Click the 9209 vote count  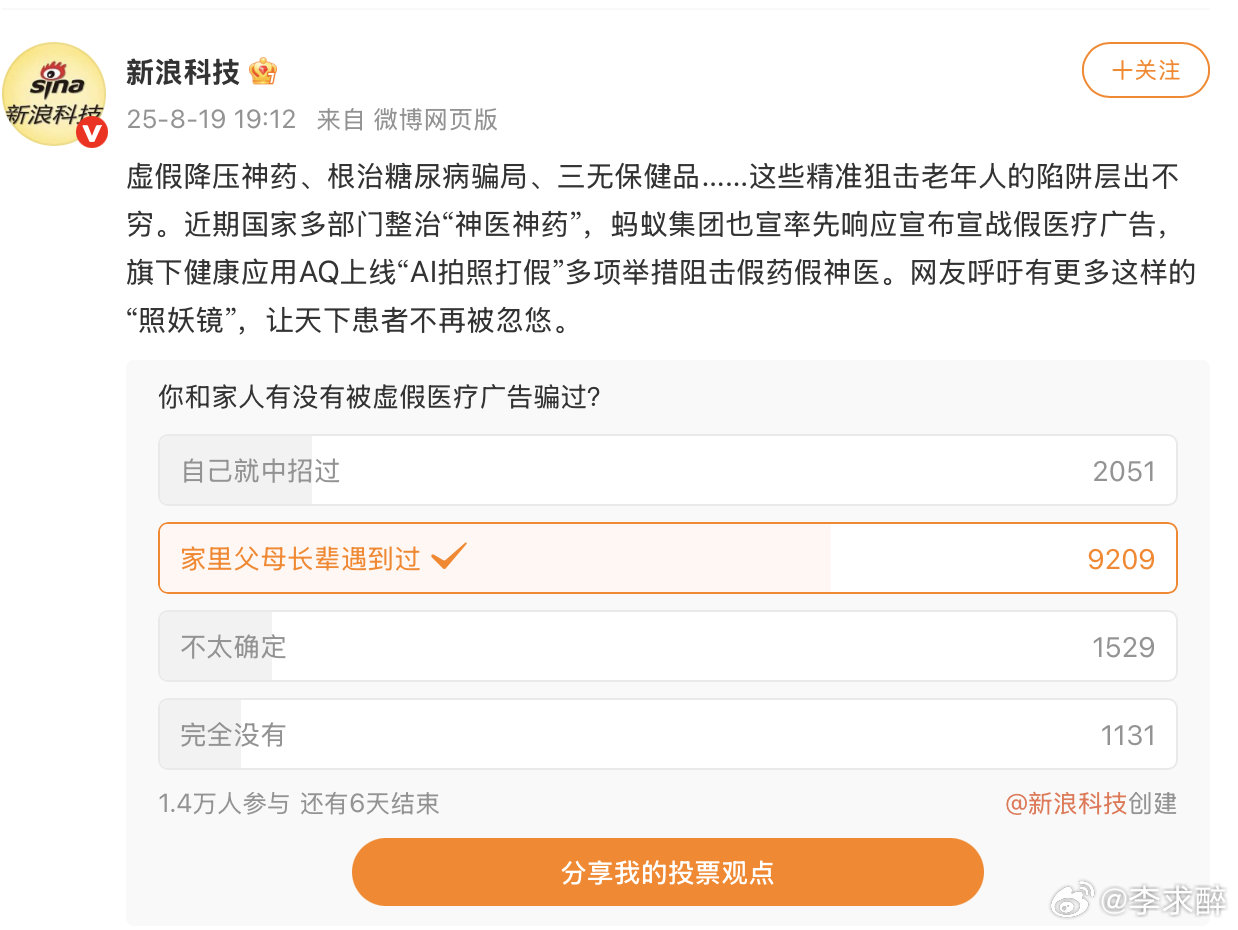pyautogui.click(x=1121, y=559)
